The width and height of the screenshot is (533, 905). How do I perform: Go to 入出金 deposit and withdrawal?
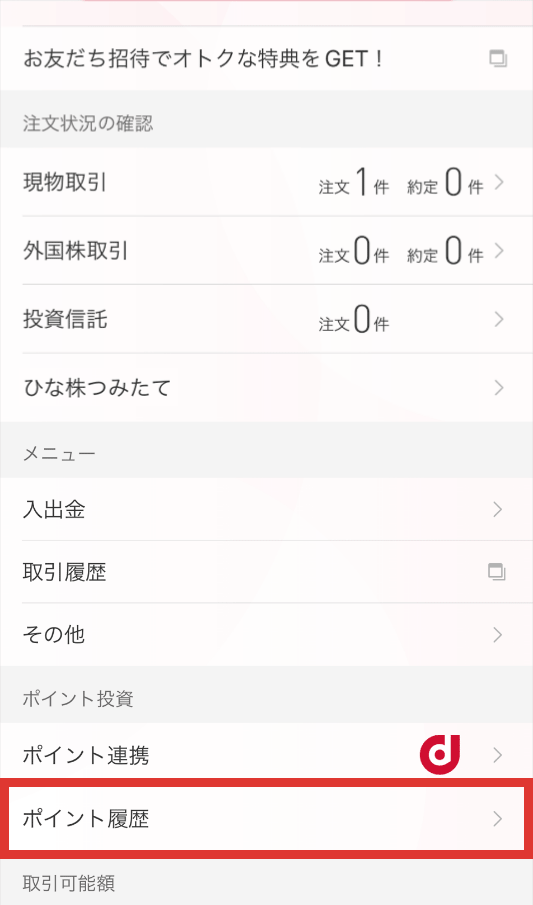266,510
